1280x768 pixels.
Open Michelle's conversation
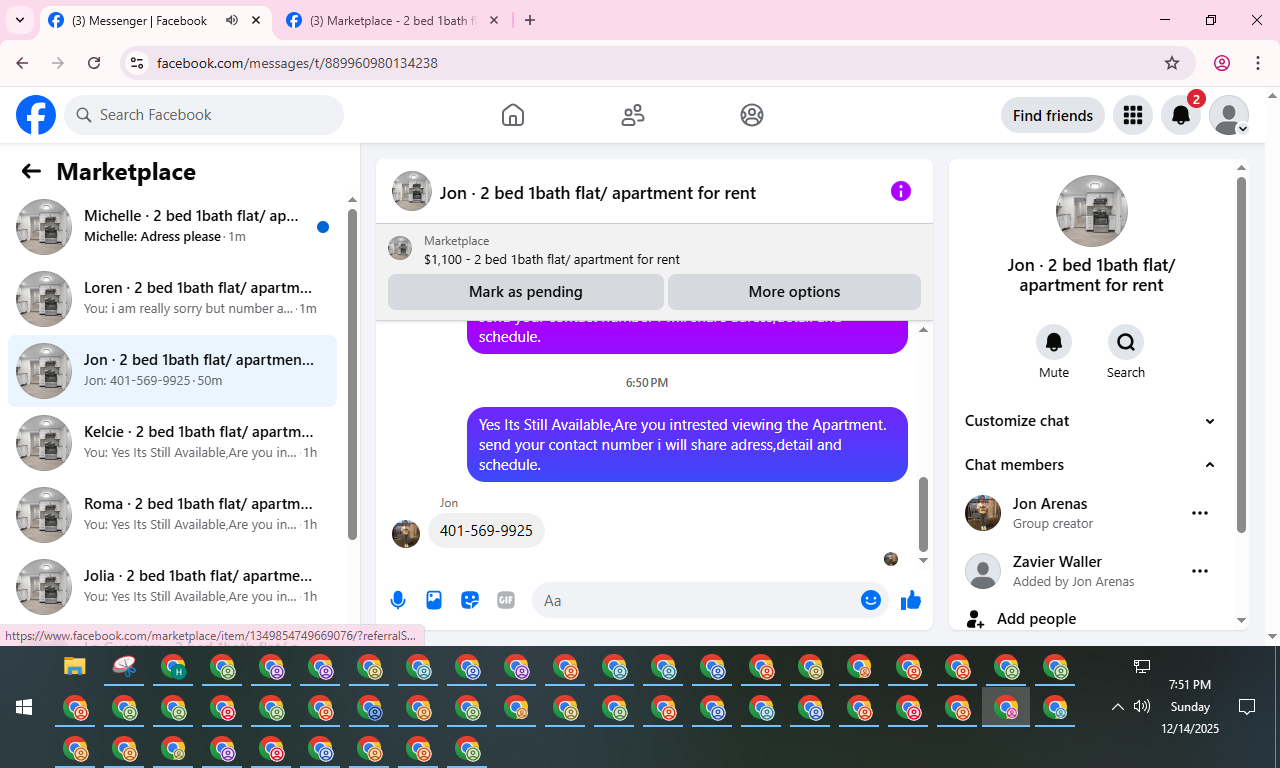pos(172,227)
